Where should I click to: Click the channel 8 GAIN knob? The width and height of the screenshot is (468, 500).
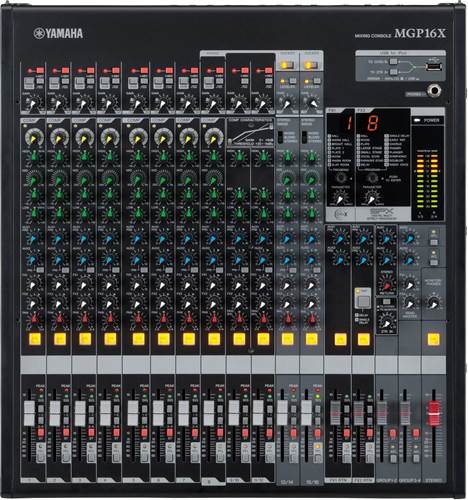click(x=213, y=103)
